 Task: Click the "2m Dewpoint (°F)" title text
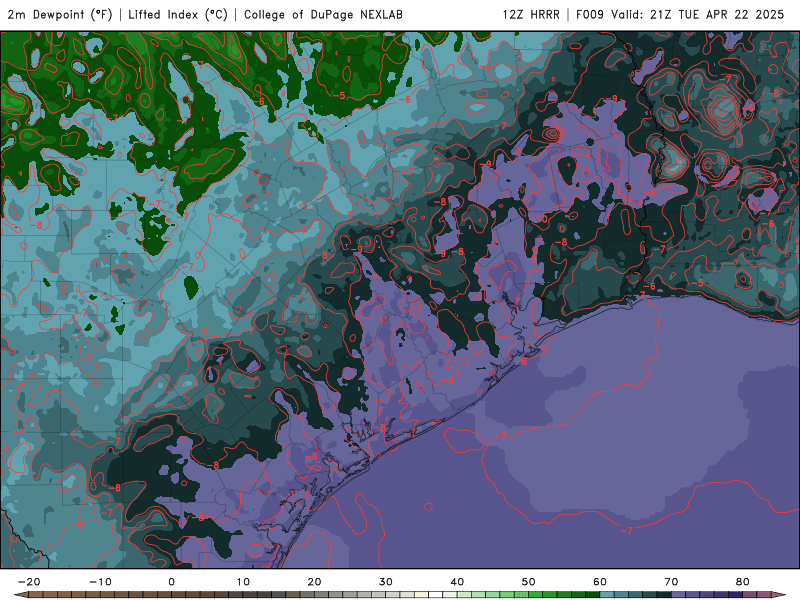pos(60,15)
